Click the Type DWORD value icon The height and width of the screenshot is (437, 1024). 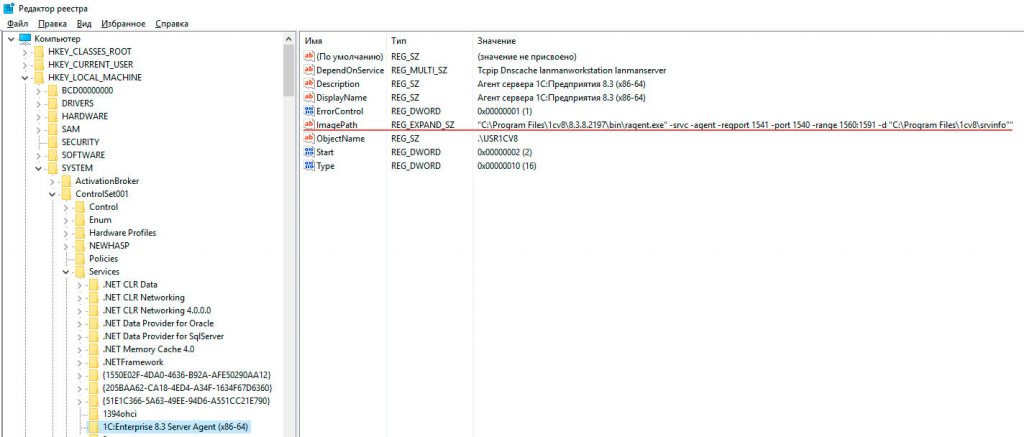[309, 166]
